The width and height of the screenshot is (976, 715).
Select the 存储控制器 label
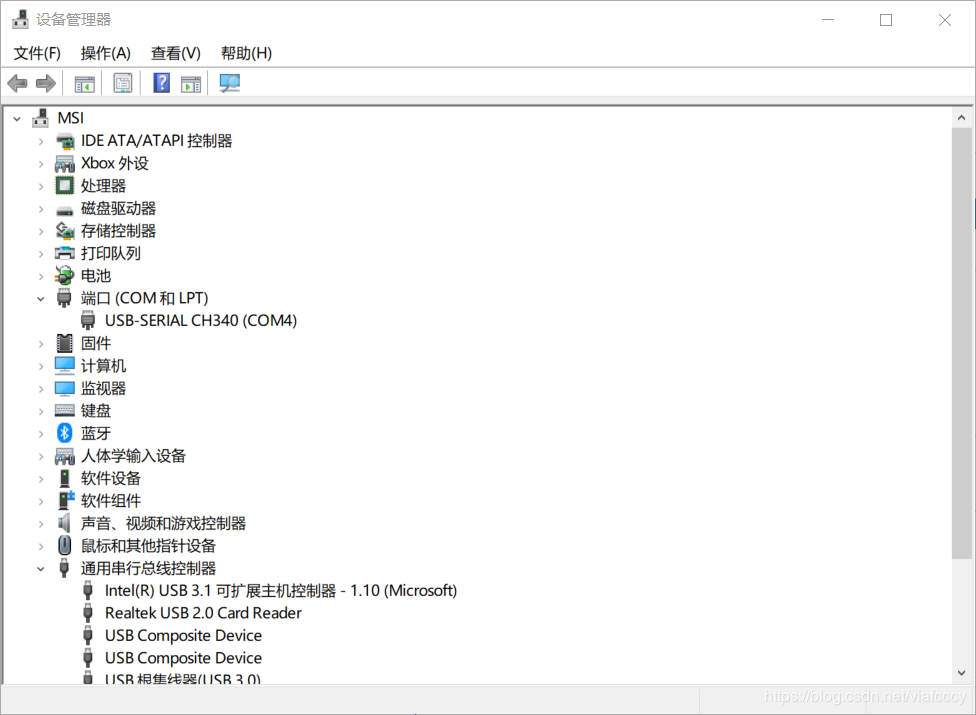(x=118, y=231)
